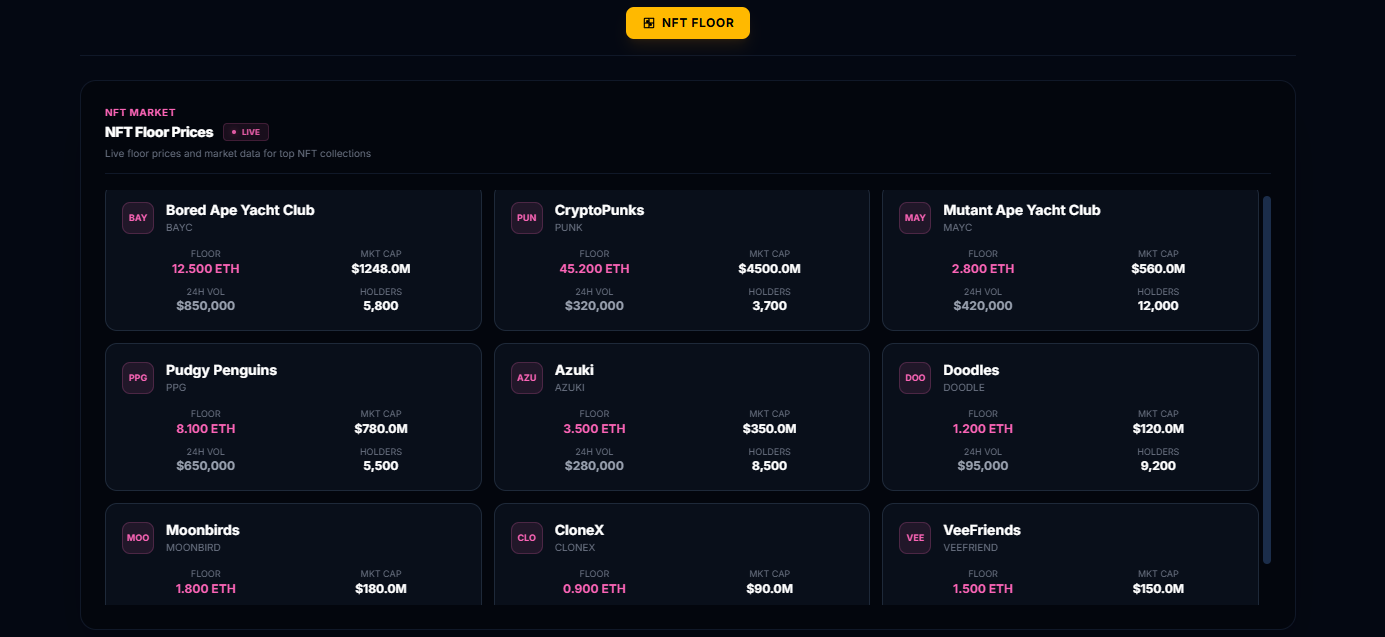1385x637 pixels.
Task: Click the 0.900 ETH floor price
Action: (594, 589)
